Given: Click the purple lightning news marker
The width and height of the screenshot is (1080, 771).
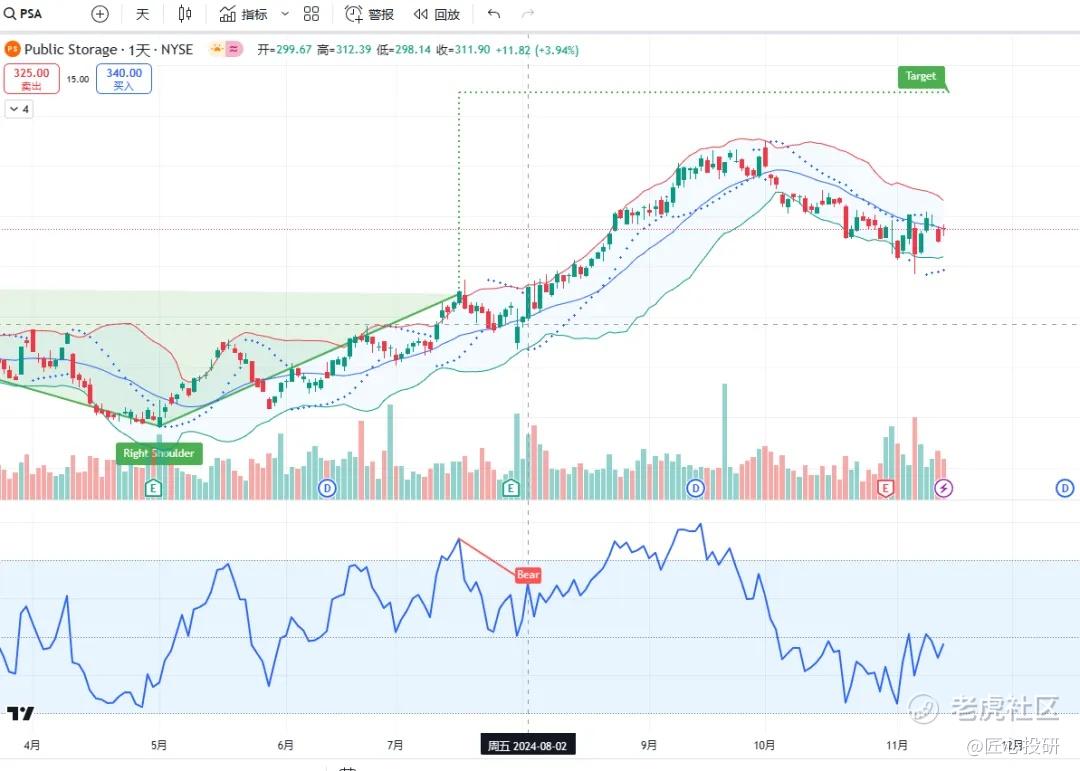Looking at the screenshot, I should (944, 489).
